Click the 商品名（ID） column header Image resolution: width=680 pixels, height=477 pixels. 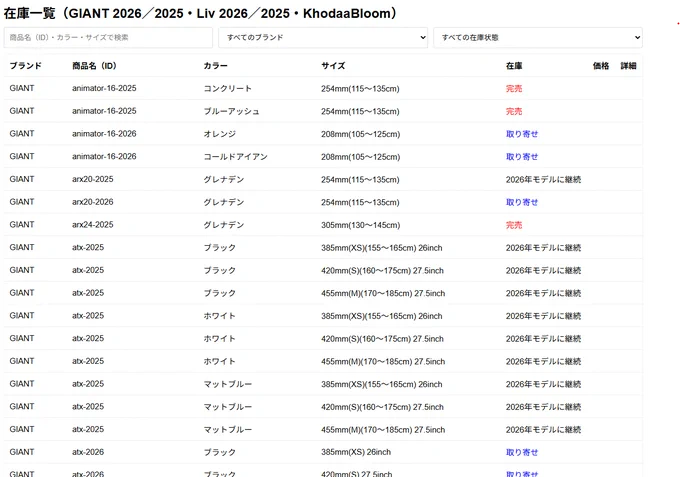click(x=94, y=66)
